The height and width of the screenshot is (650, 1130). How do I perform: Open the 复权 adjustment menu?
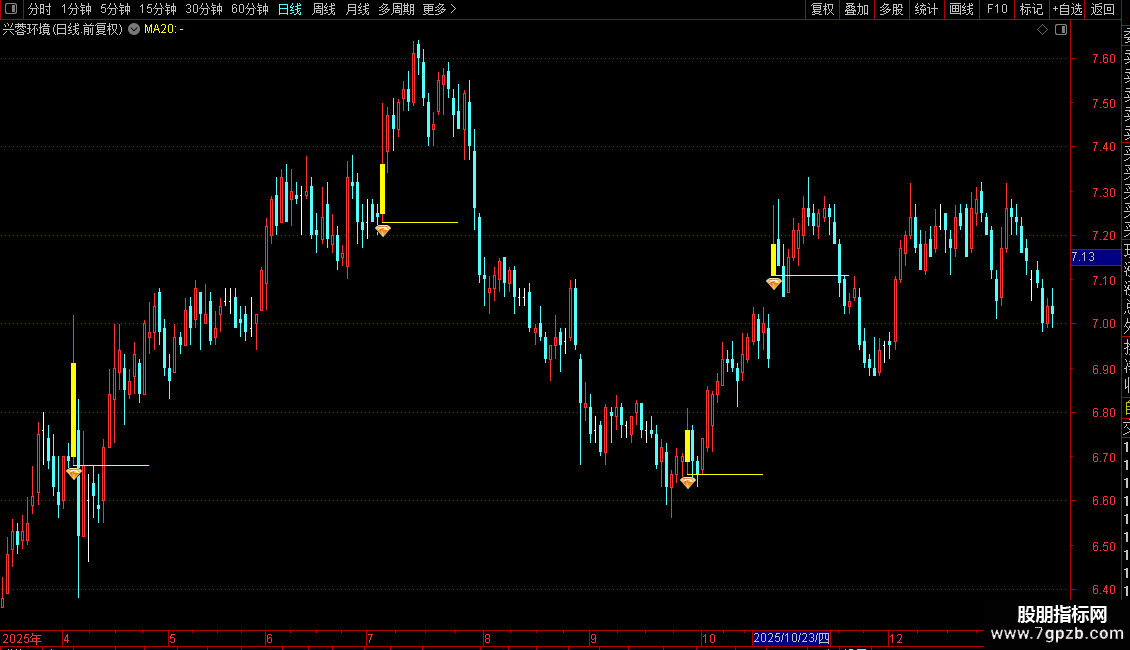tap(822, 9)
